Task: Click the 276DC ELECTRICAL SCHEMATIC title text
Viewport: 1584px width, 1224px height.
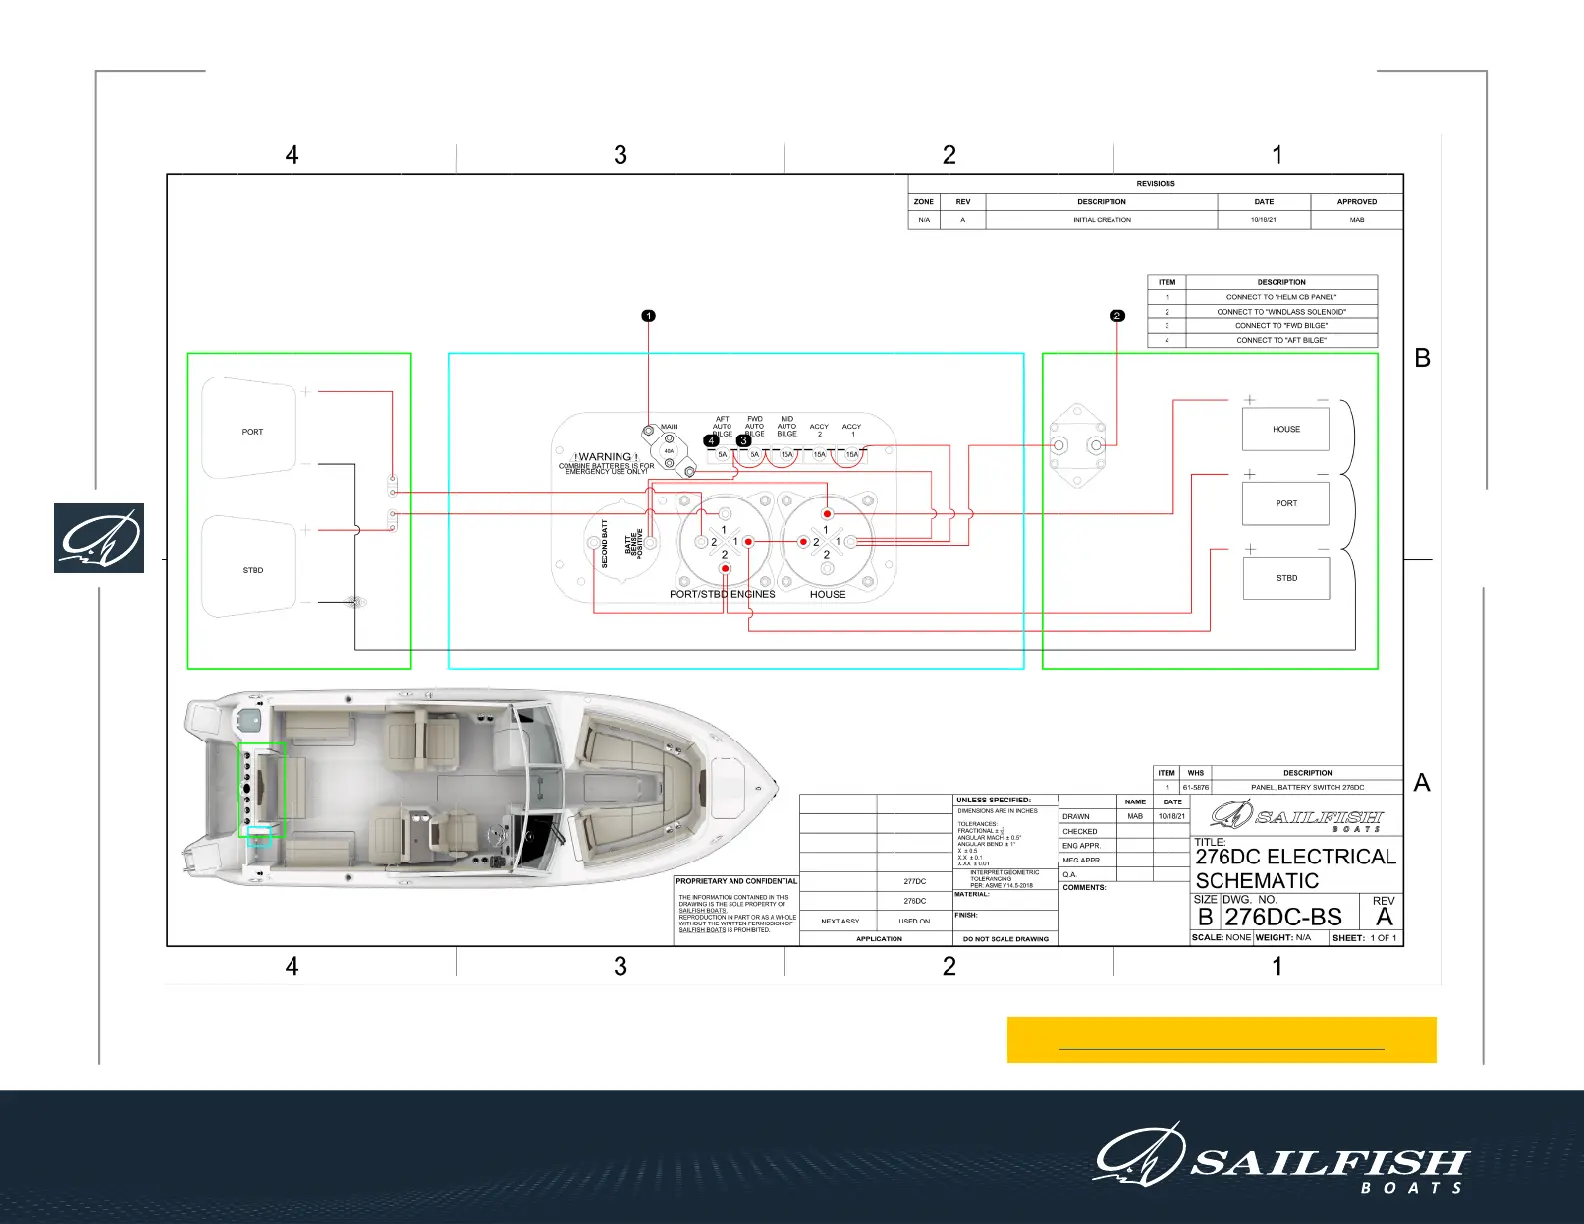Action: tap(1294, 868)
